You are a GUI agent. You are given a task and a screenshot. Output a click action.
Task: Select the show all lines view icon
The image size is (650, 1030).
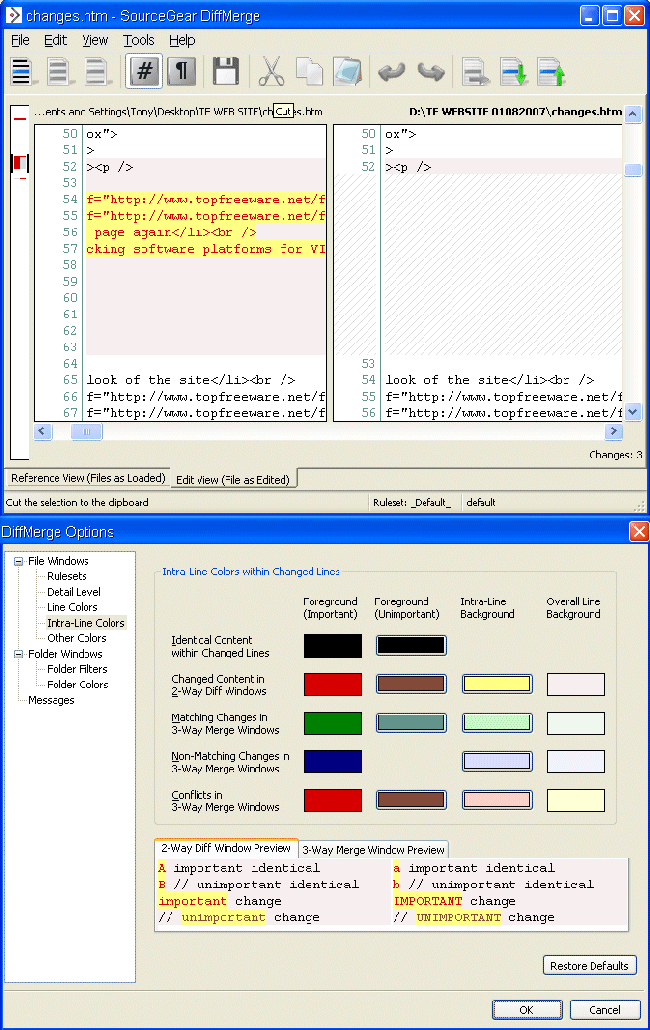[22, 72]
